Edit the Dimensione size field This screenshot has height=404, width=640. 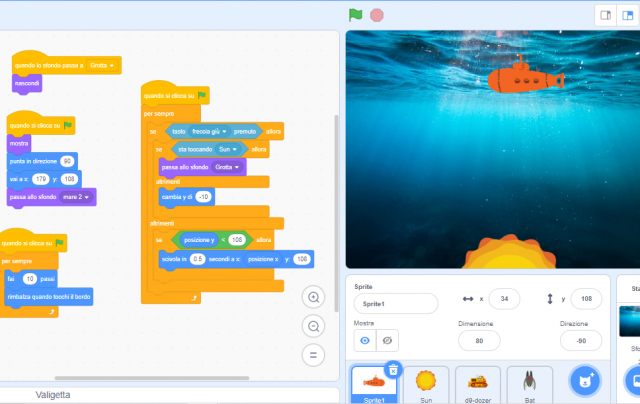tap(479, 341)
